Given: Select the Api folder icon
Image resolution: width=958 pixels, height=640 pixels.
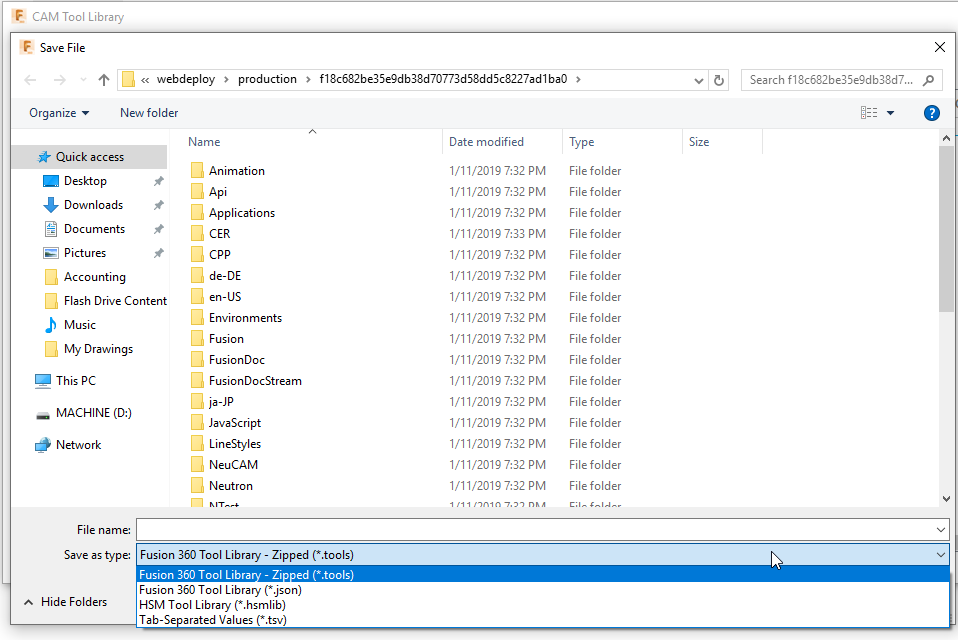Looking at the screenshot, I should click(x=197, y=192).
